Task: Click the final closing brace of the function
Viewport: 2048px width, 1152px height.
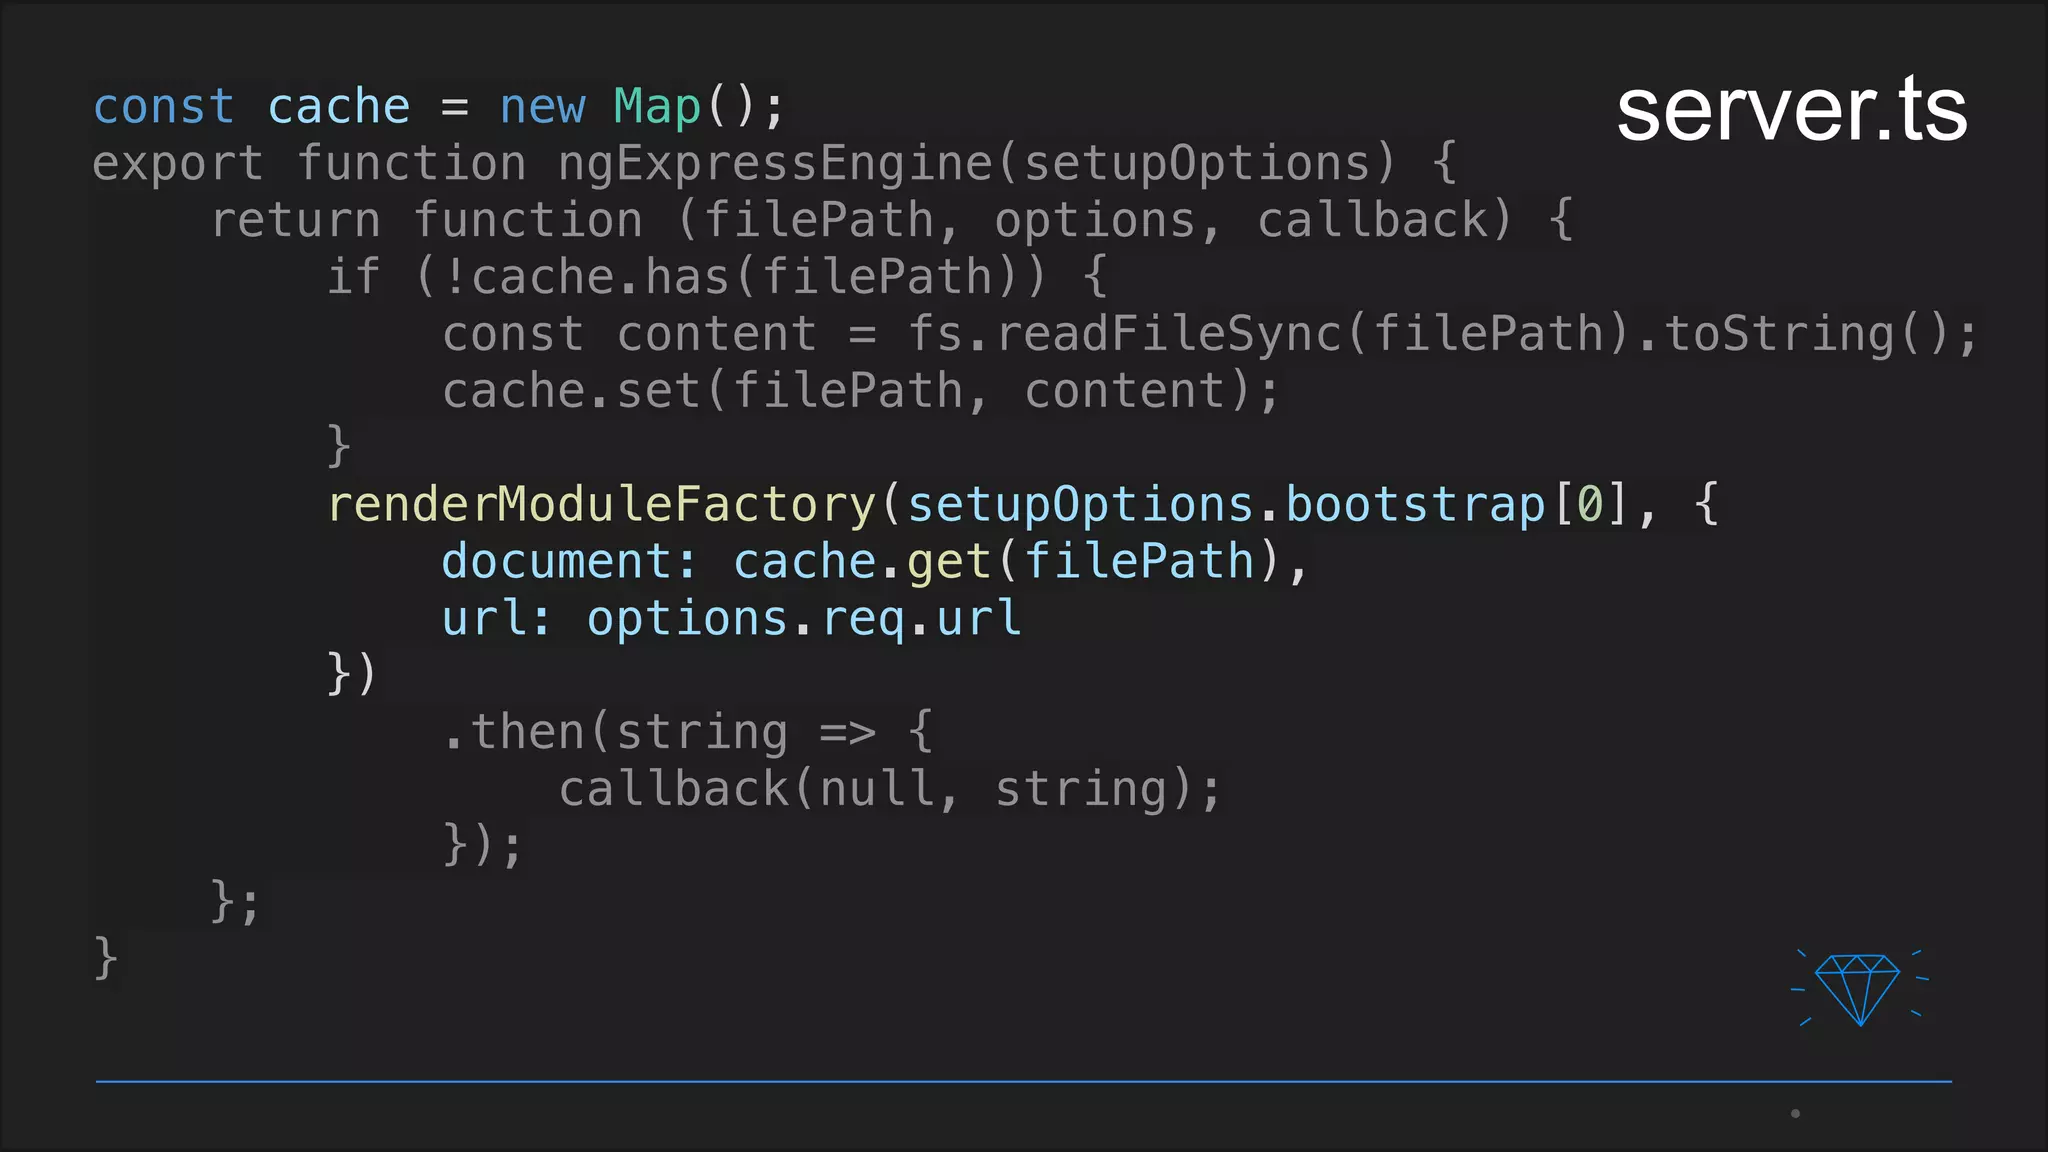Action: (x=105, y=957)
